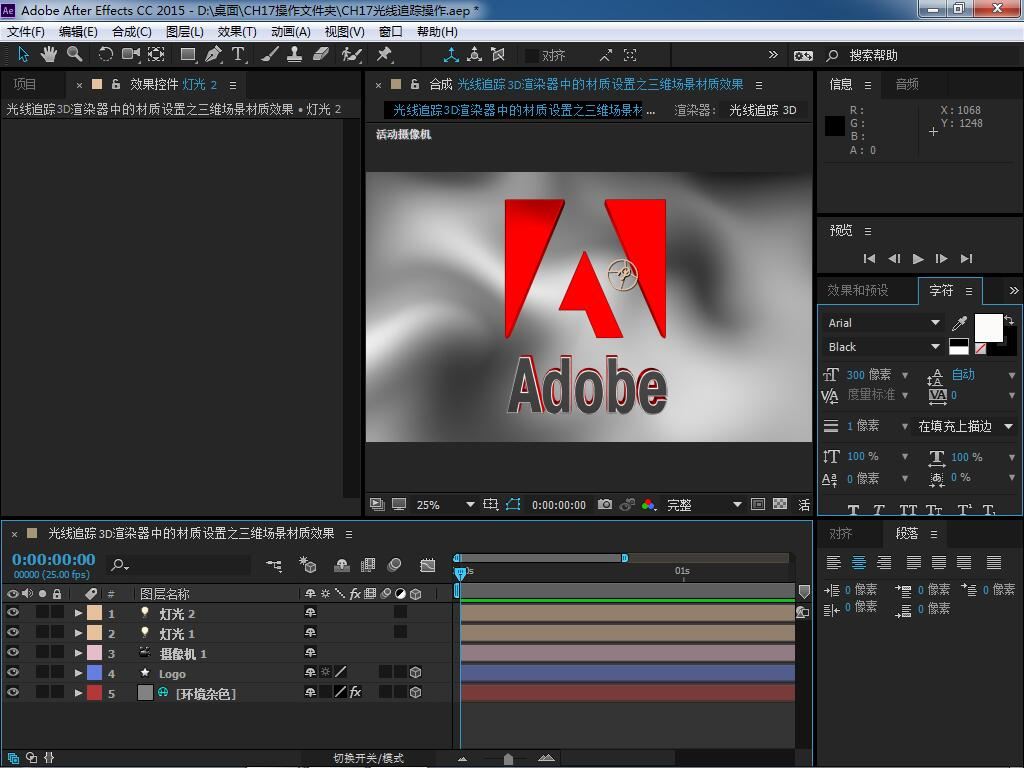Viewport: 1024px width, 768px height.
Task: Click the white fill color swatch
Action: click(988, 327)
